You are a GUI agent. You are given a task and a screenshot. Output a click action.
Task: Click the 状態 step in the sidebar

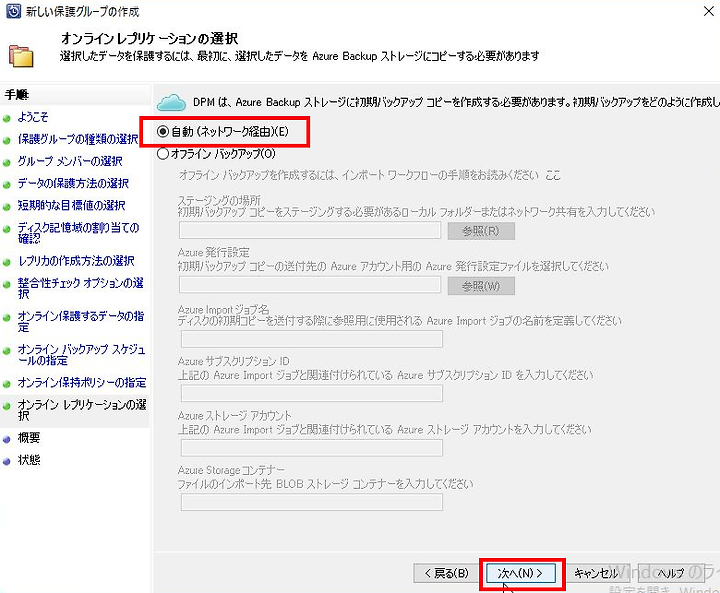[x=28, y=460]
